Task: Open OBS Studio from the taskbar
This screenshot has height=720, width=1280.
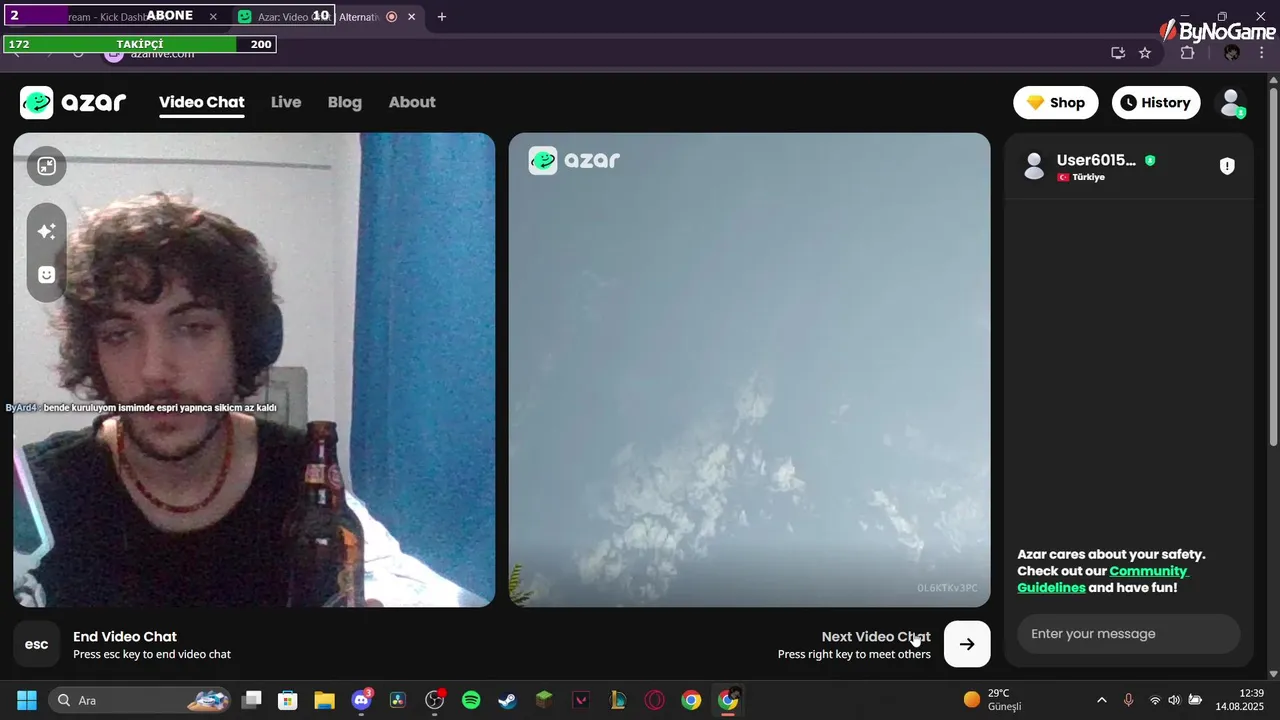Action: tap(435, 700)
